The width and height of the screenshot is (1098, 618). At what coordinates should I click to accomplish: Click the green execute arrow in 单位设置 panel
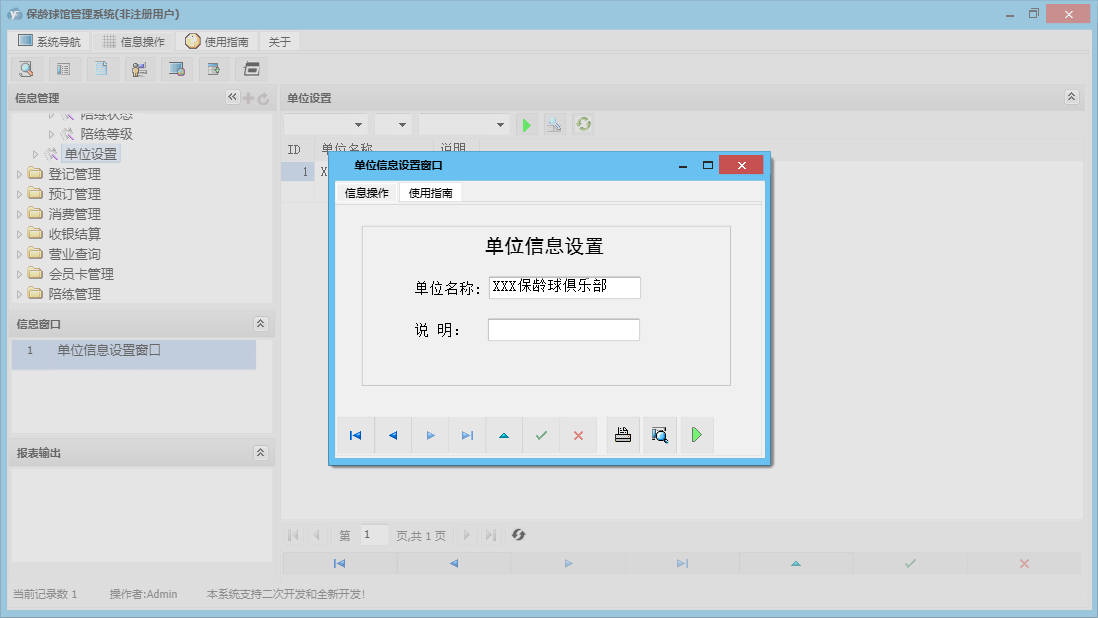527,124
